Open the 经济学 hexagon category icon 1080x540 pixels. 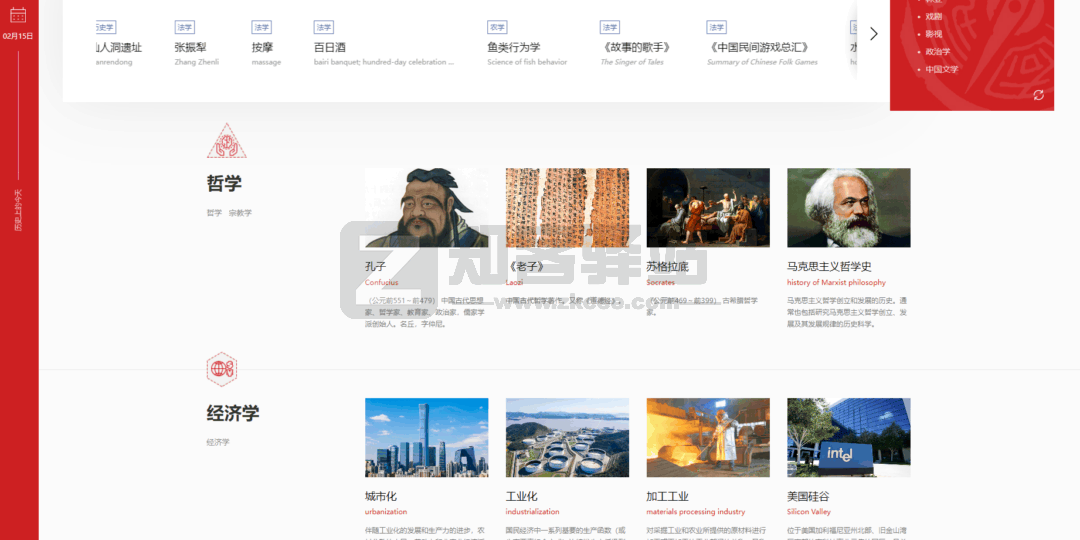coord(222,370)
